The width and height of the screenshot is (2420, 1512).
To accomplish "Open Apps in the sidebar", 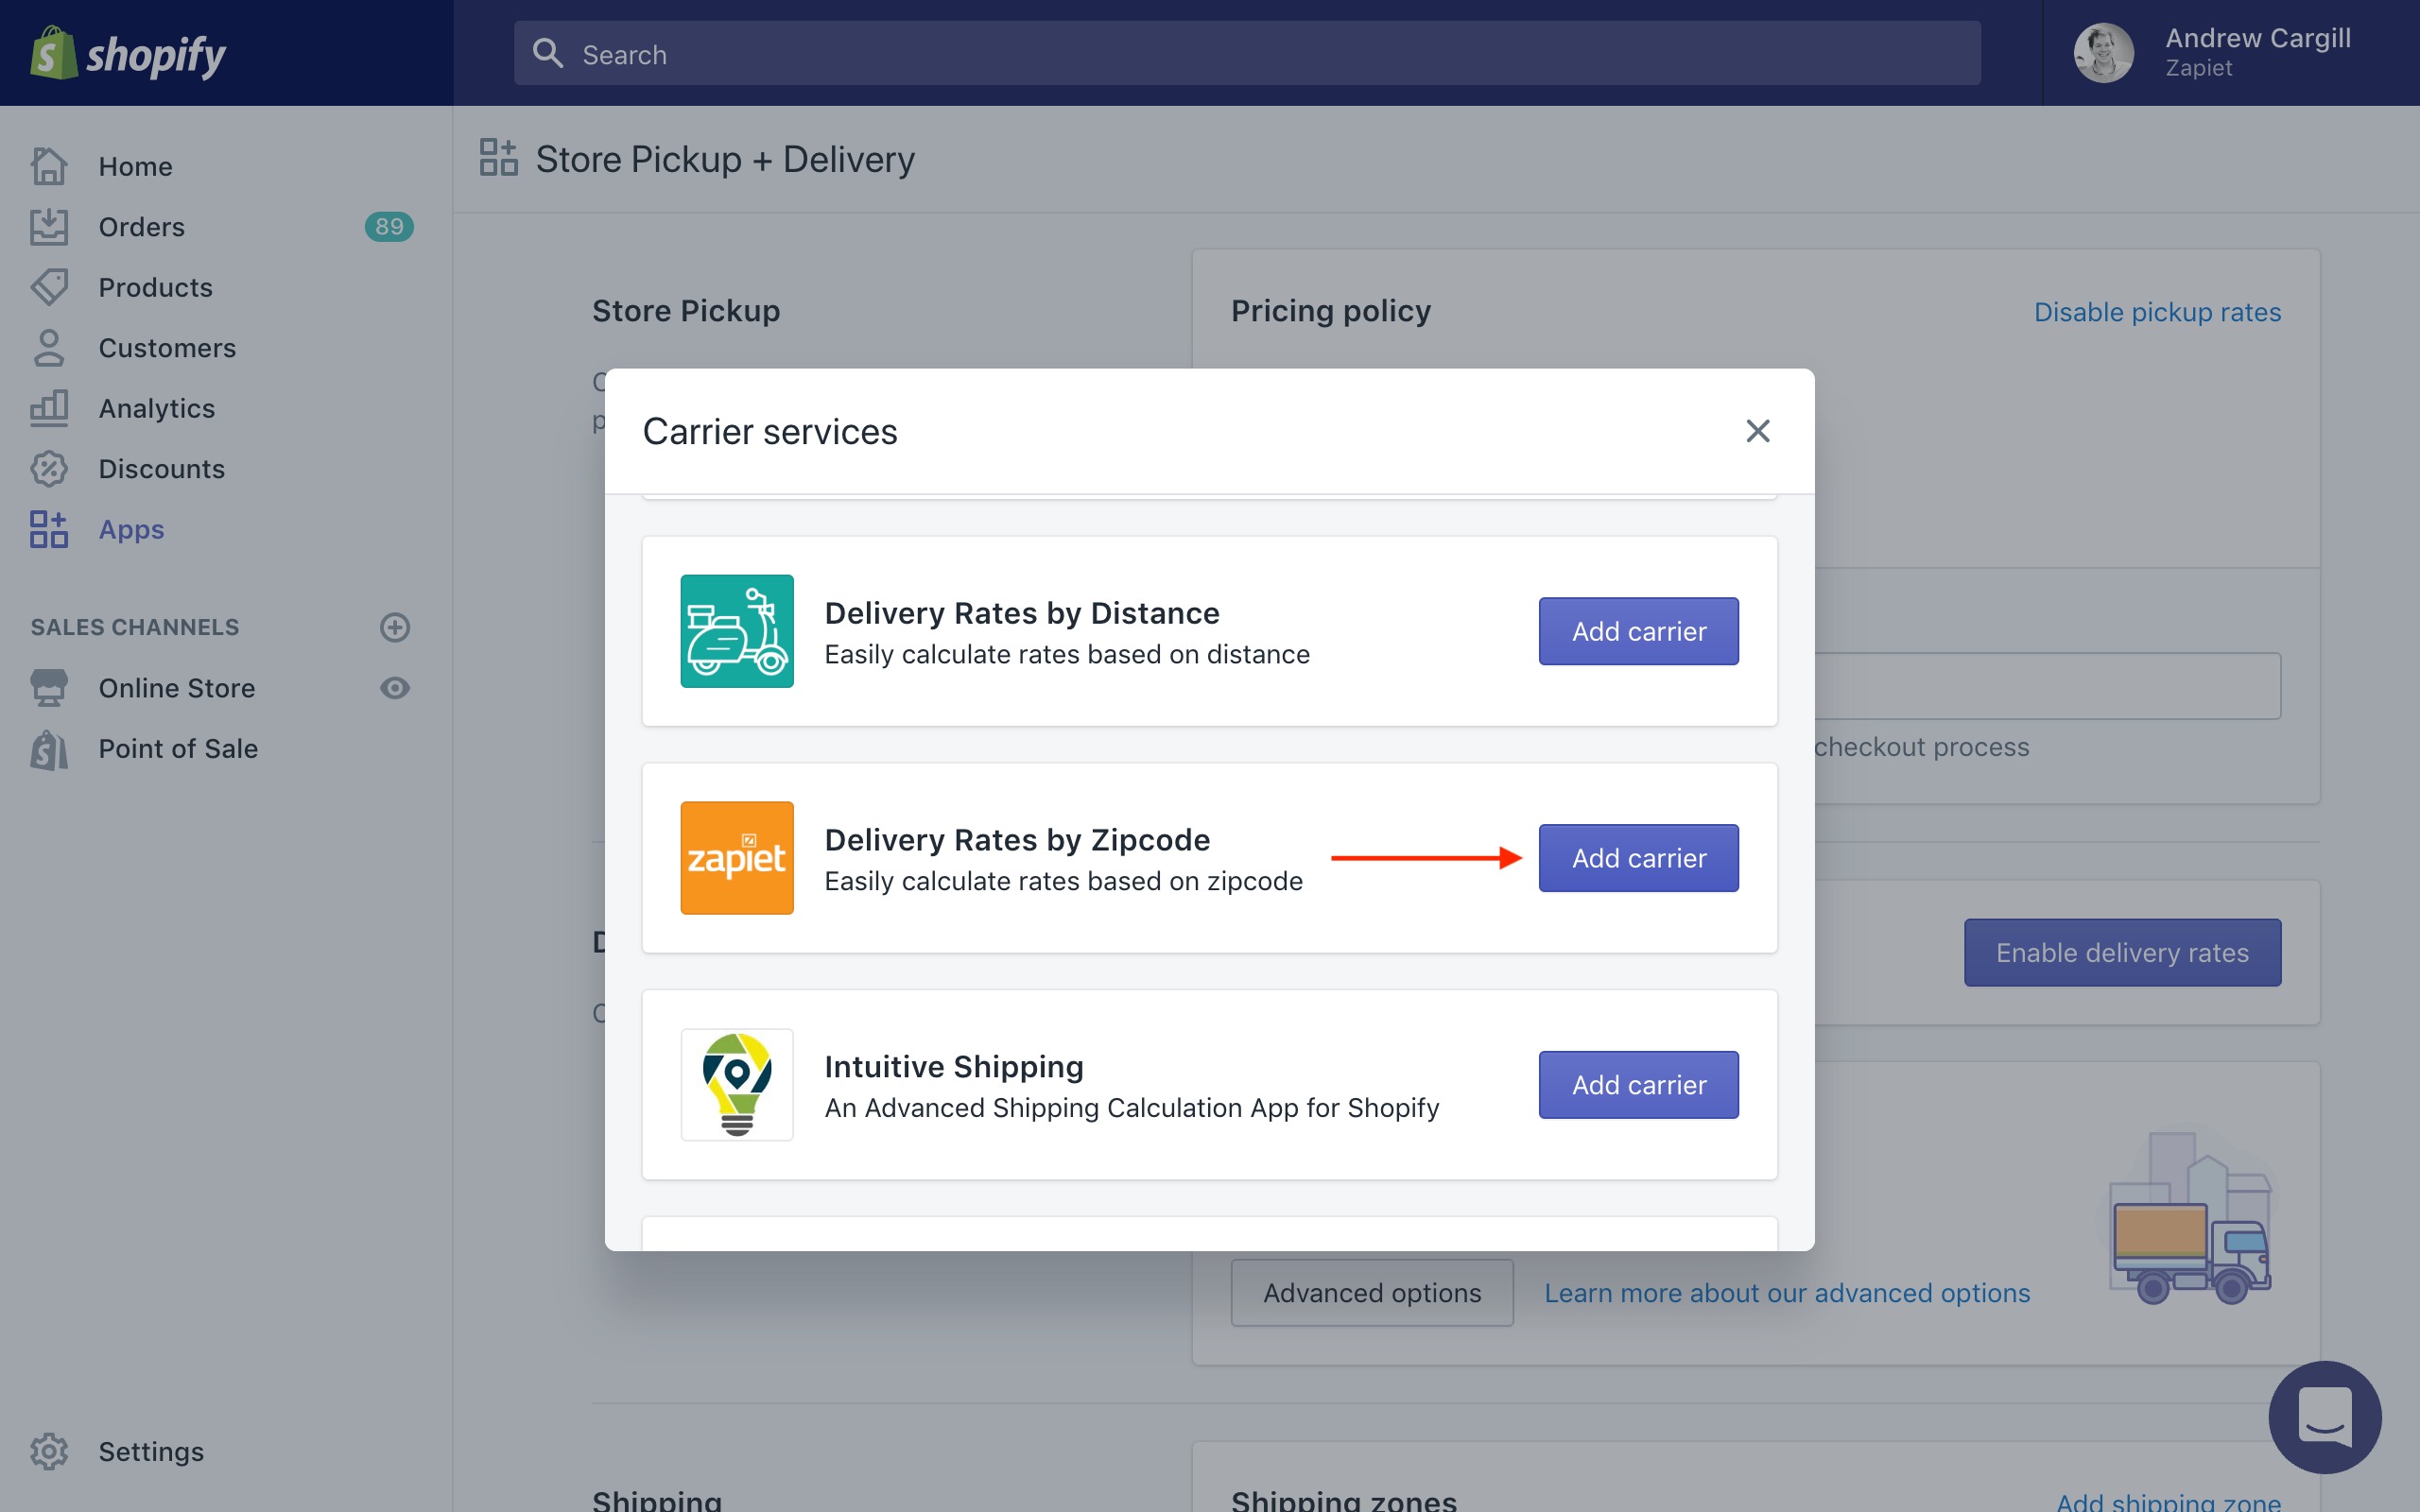I will tap(131, 529).
